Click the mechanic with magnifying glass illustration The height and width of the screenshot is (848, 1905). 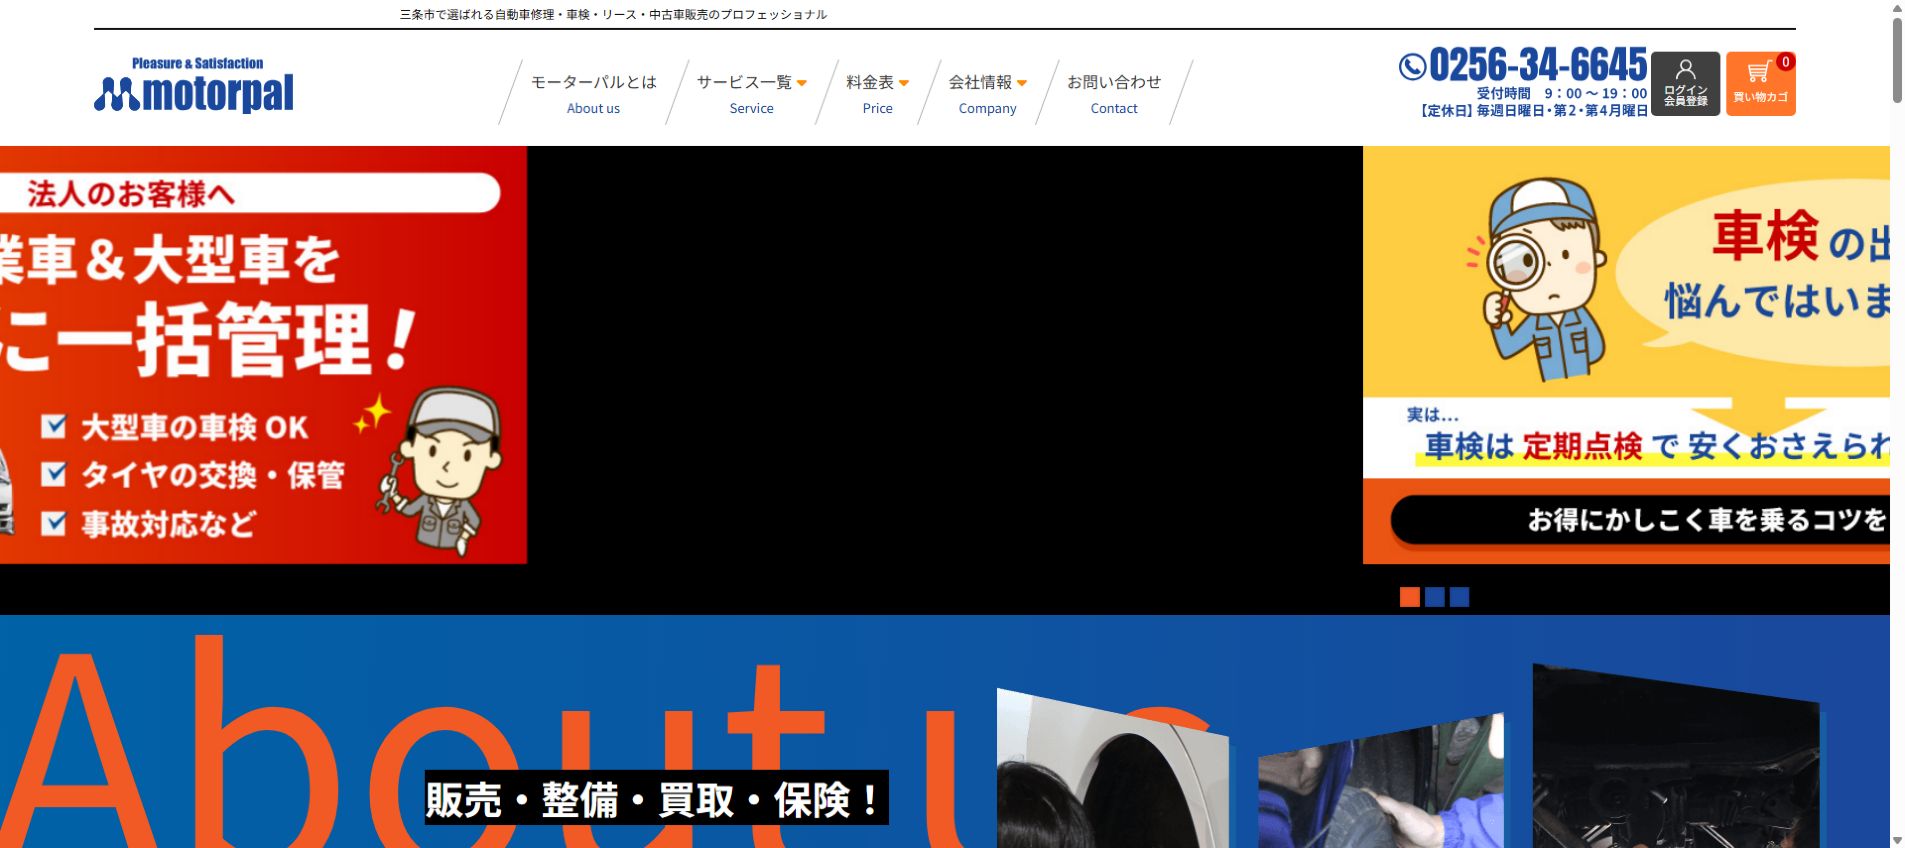pos(1536,280)
